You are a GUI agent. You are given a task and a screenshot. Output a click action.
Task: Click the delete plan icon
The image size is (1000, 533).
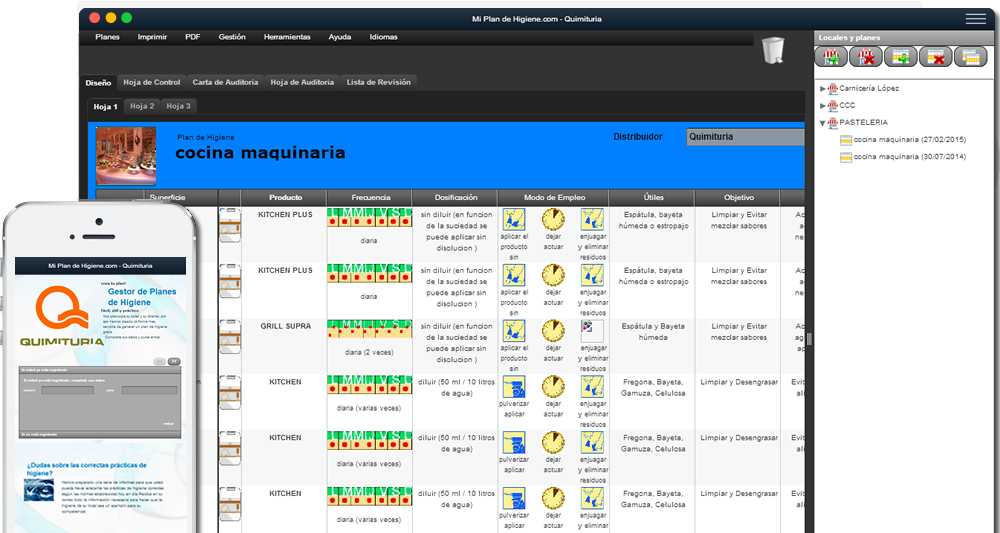[x=936, y=57]
